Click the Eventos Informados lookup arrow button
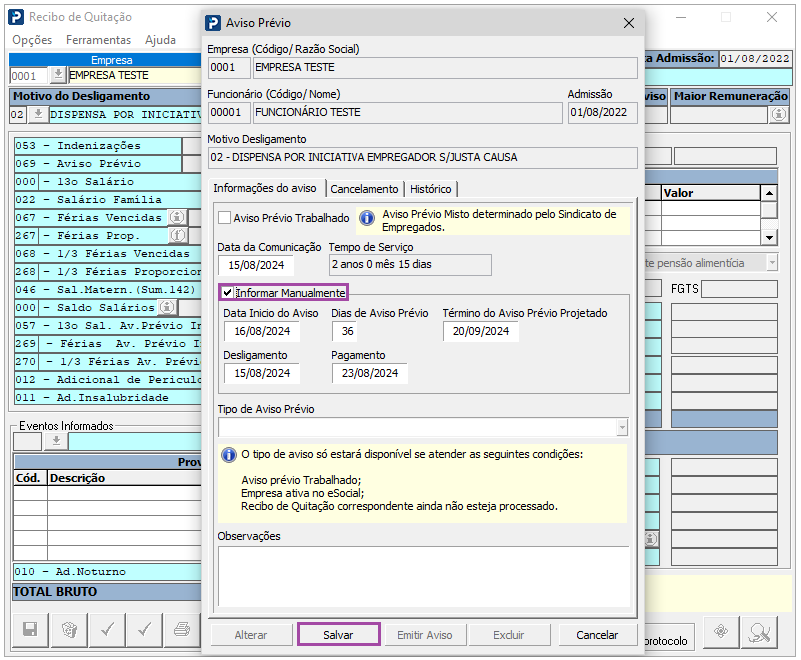This screenshot has width=801, height=660. point(56,441)
